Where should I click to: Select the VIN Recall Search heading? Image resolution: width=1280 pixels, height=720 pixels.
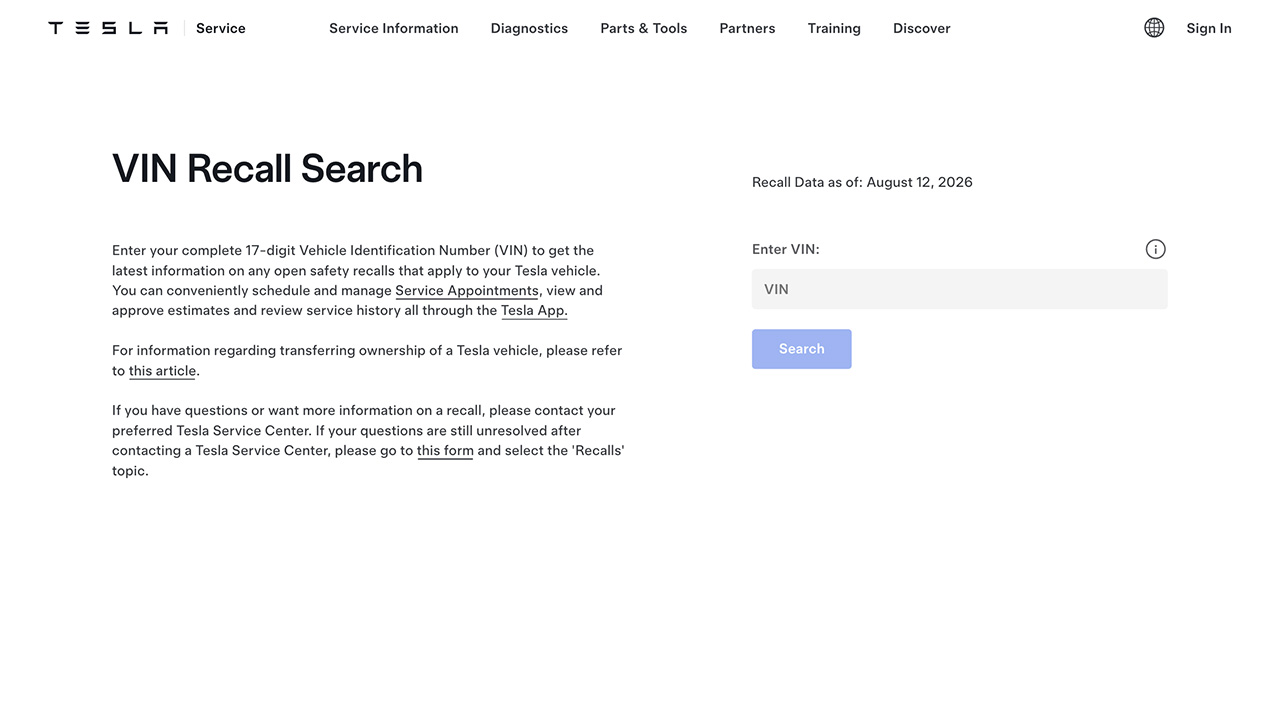(267, 168)
